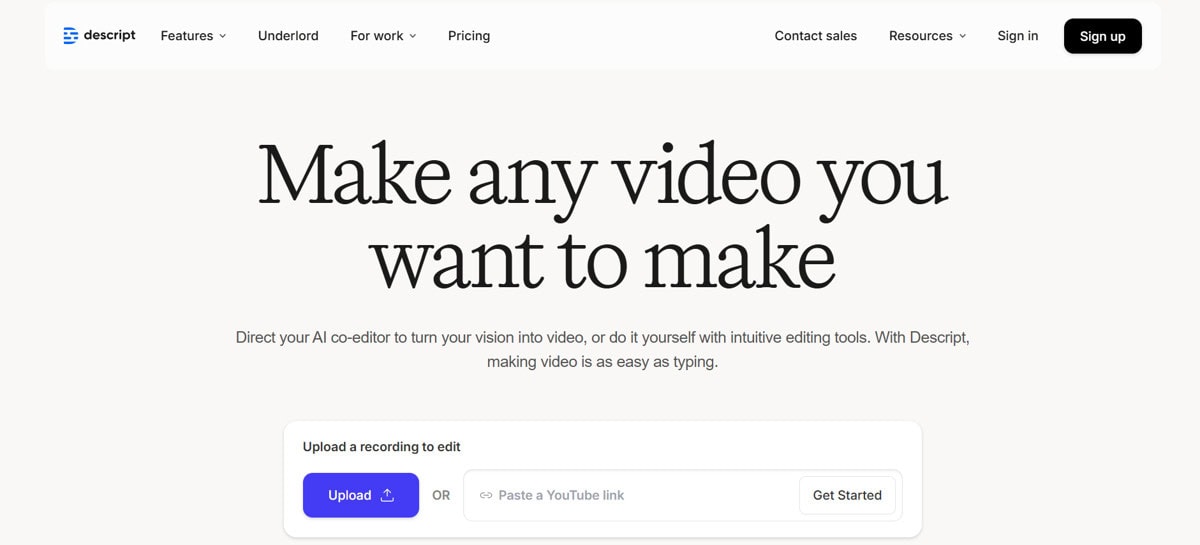Expand the chevron beside For work
The height and width of the screenshot is (545, 1200).
[413, 36]
